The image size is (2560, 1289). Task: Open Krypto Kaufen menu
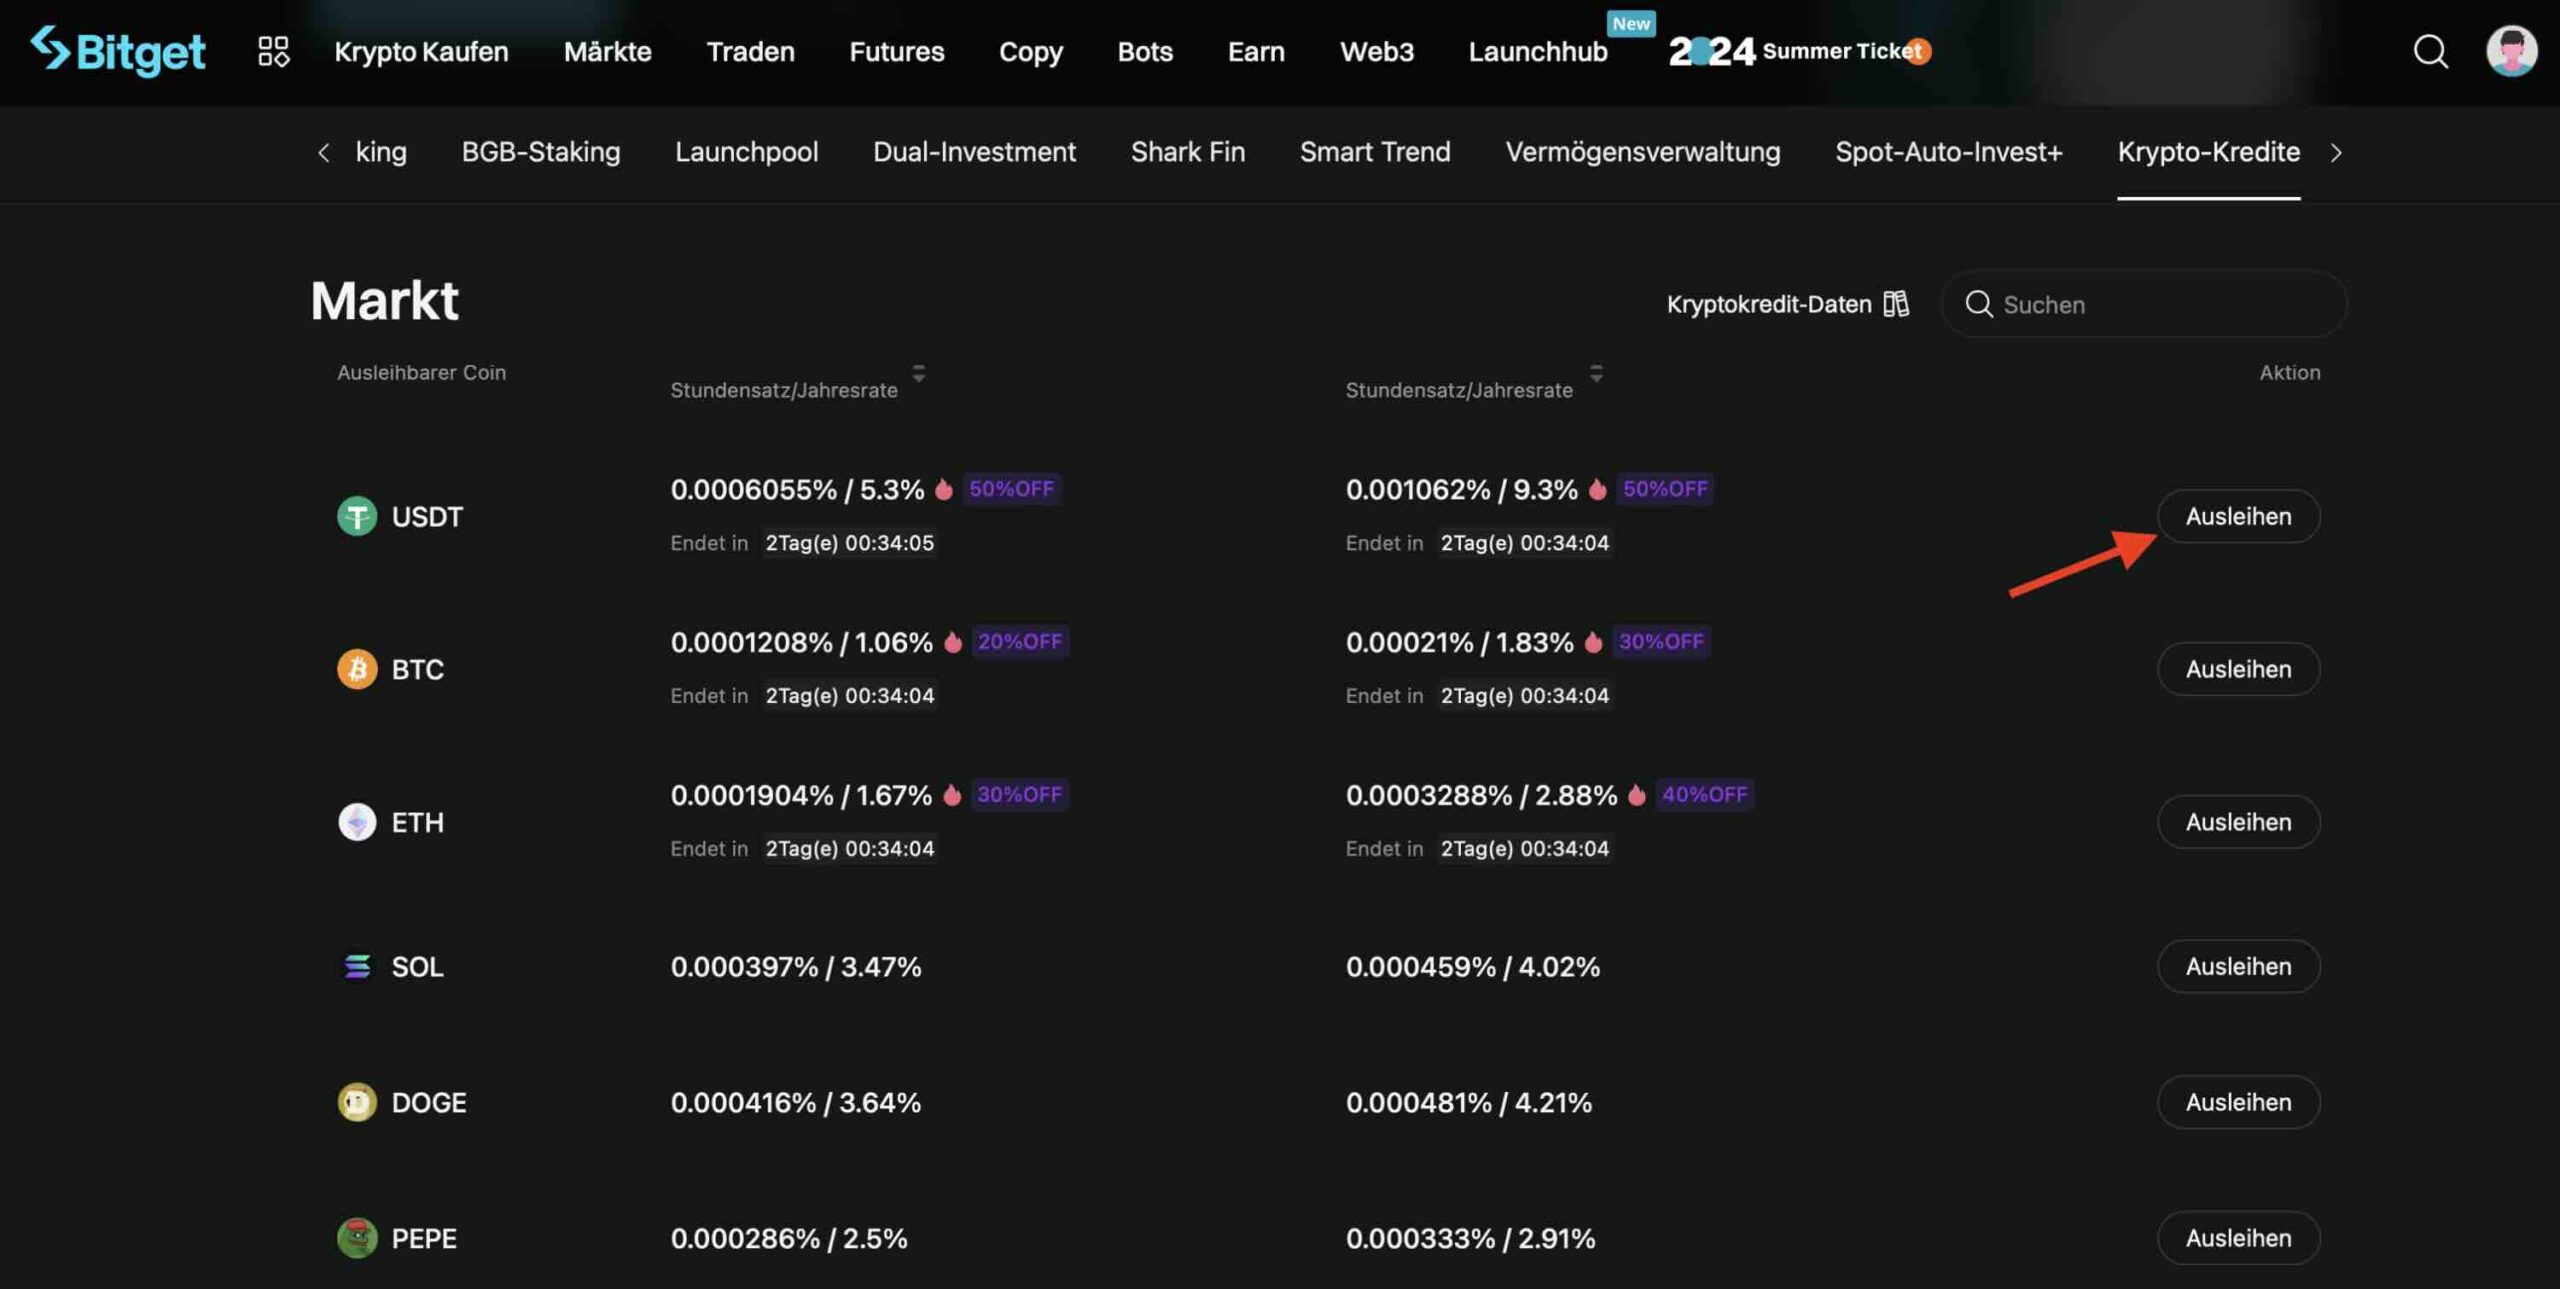click(x=421, y=51)
